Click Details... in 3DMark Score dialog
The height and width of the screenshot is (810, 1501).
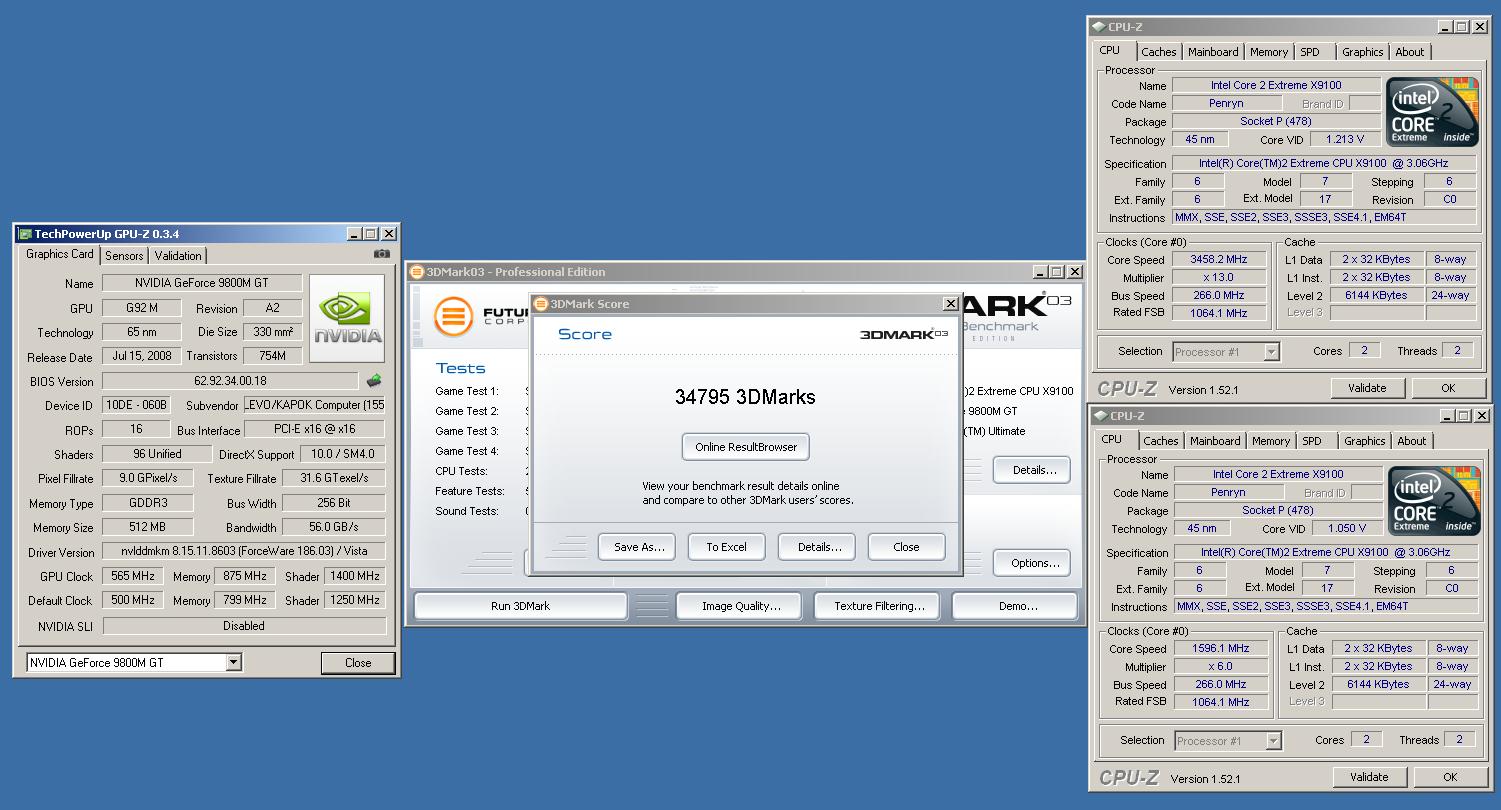817,547
